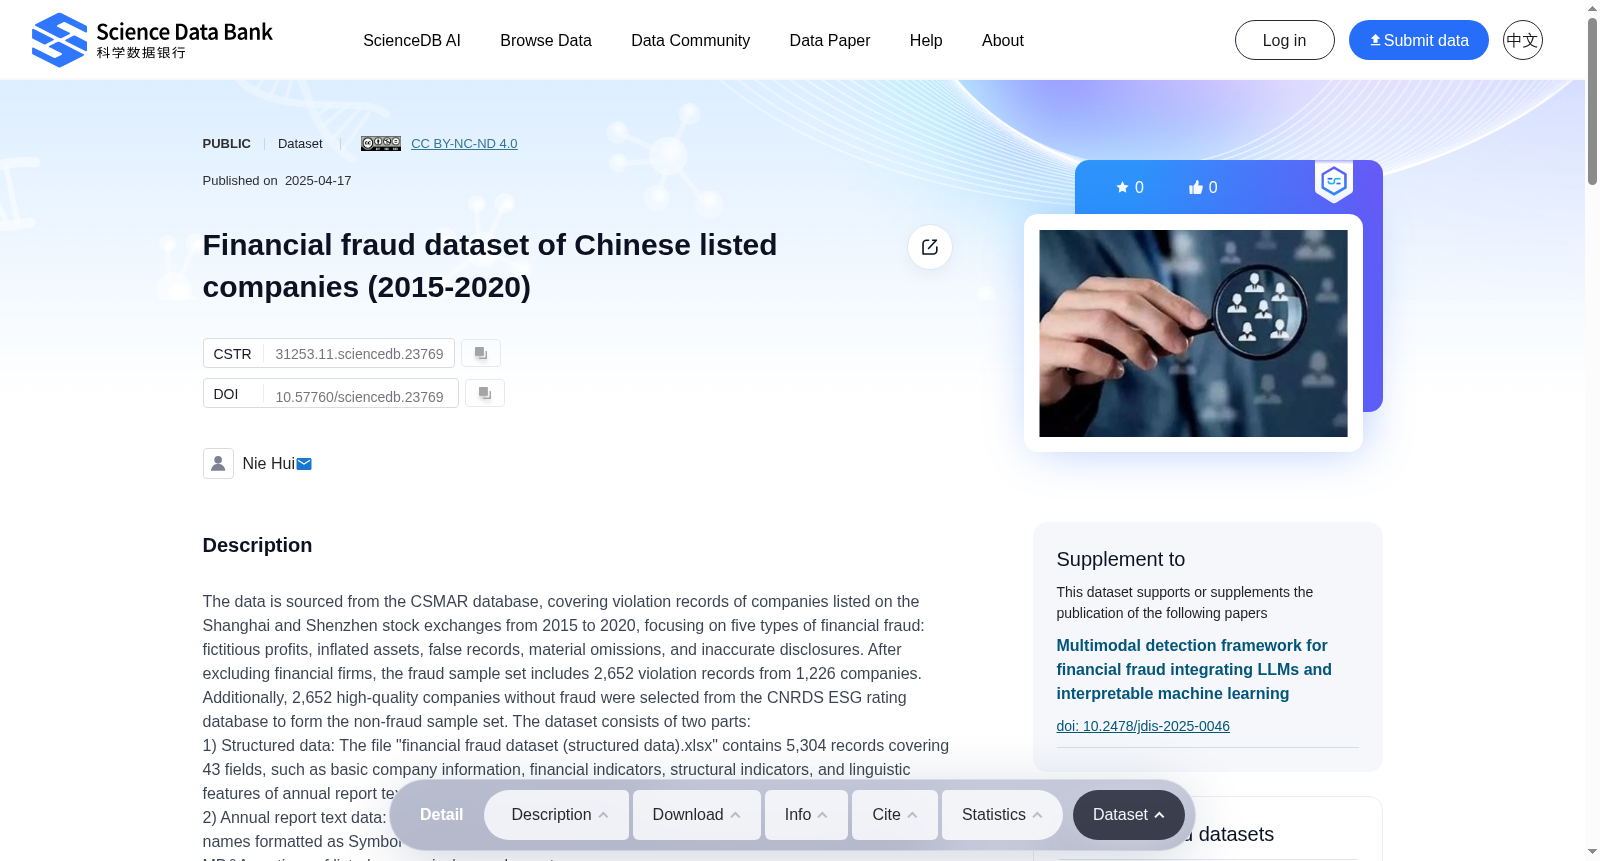Click the star favorite icon
The width and height of the screenshot is (1600, 861).
point(1122,187)
